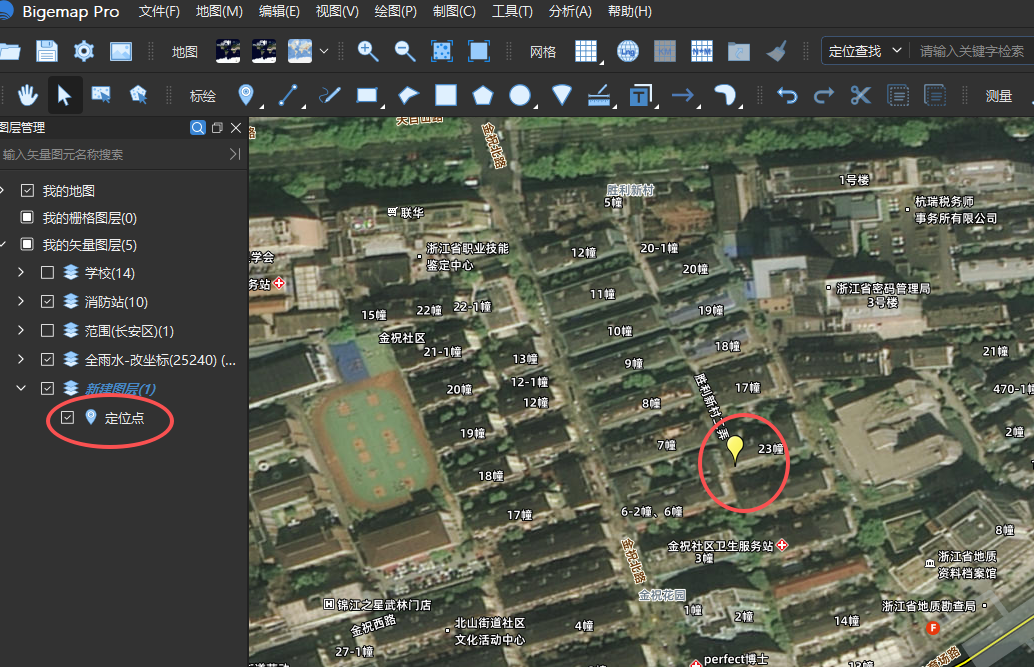The width and height of the screenshot is (1034, 667).
Task: Open 文件(F) menu
Action: click(x=159, y=12)
